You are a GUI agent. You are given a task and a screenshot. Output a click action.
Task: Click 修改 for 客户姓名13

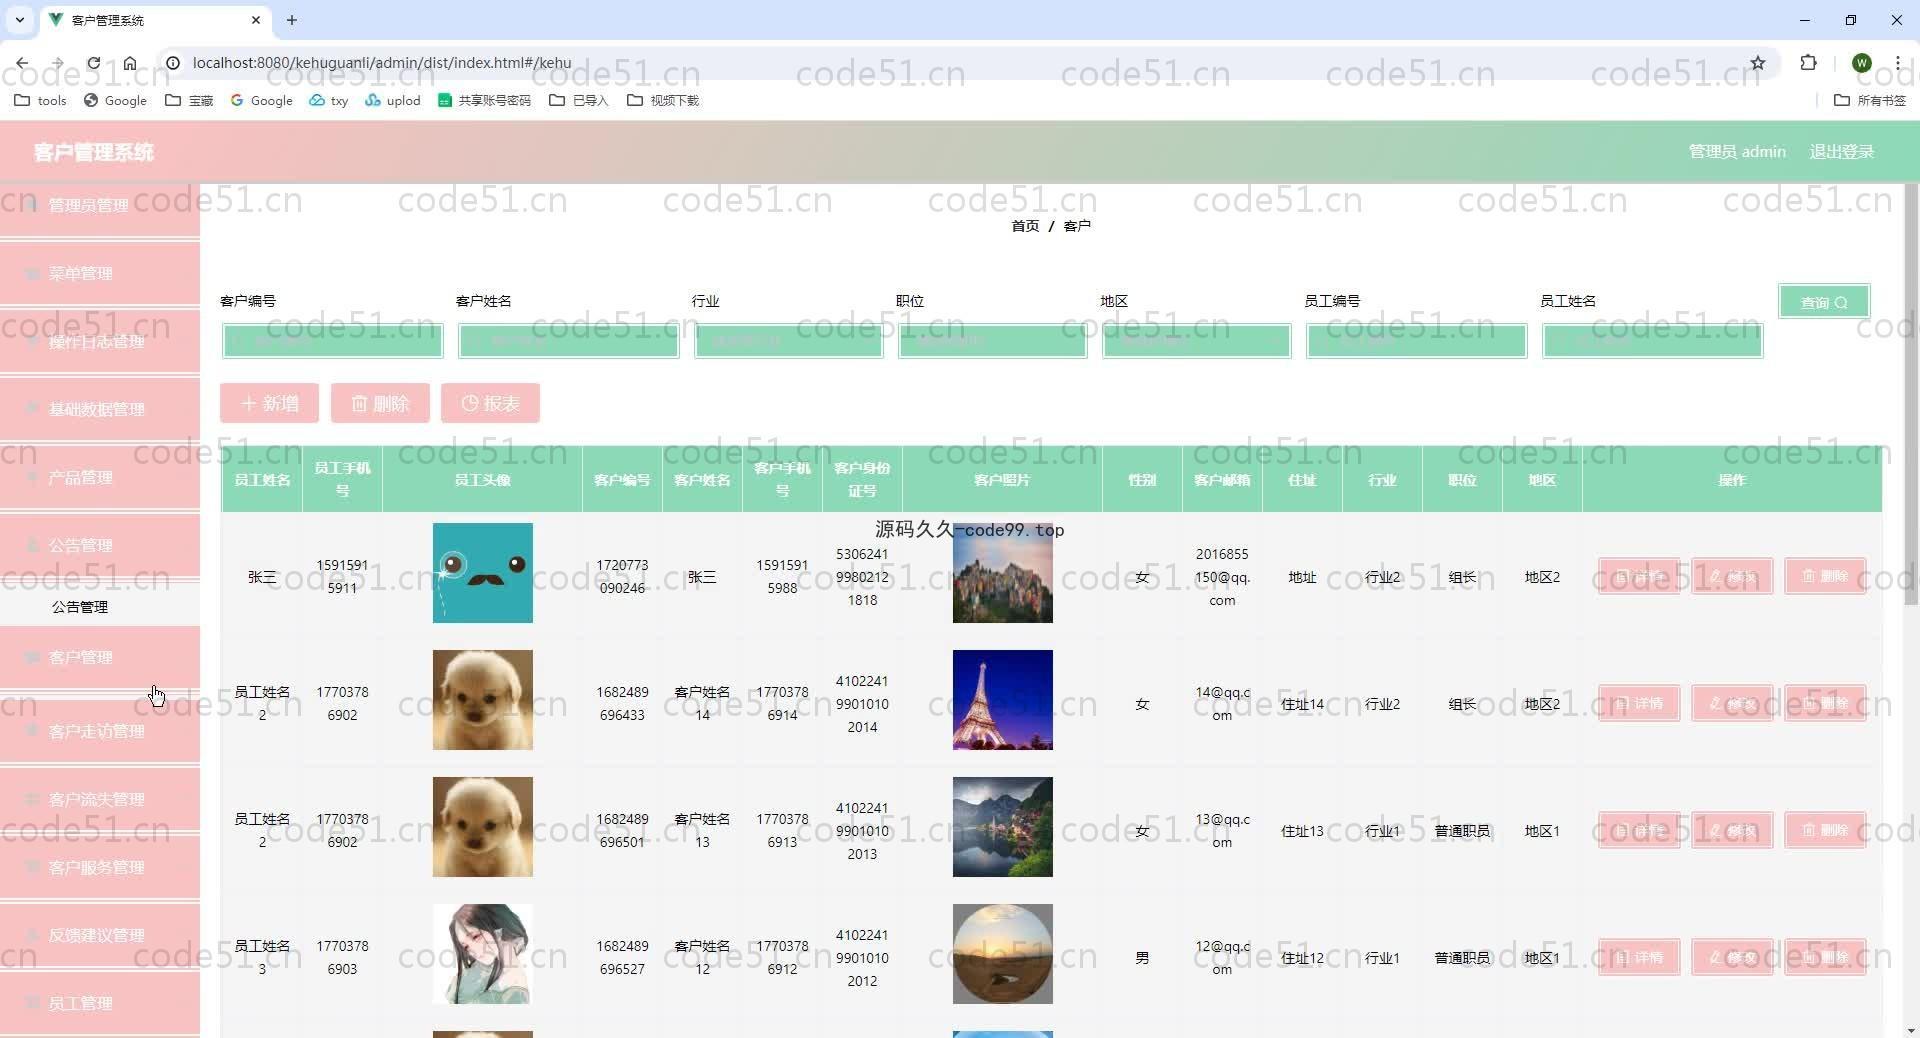pos(1732,830)
